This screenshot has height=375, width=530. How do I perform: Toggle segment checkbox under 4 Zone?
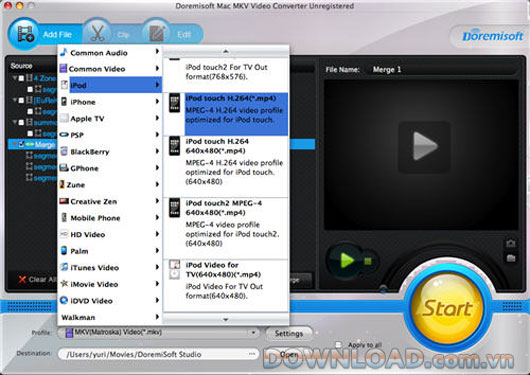[30, 89]
